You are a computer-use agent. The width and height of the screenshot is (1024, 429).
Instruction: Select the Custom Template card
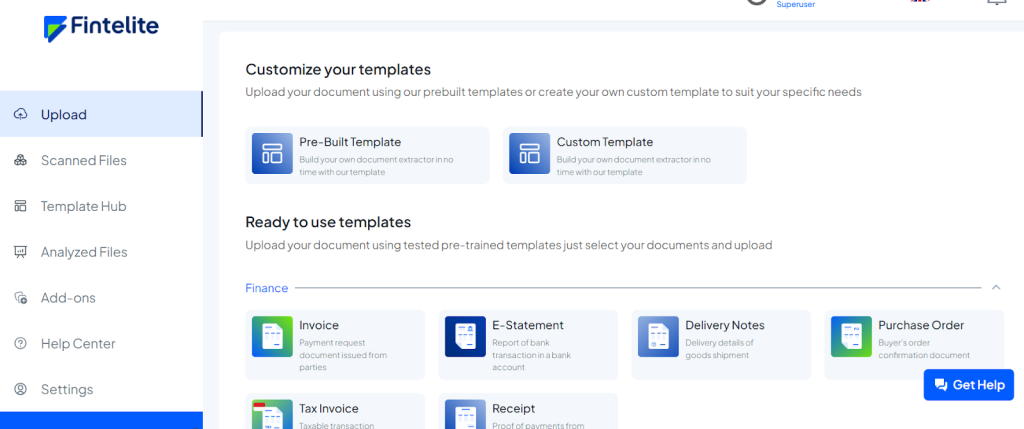click(624, 155)
